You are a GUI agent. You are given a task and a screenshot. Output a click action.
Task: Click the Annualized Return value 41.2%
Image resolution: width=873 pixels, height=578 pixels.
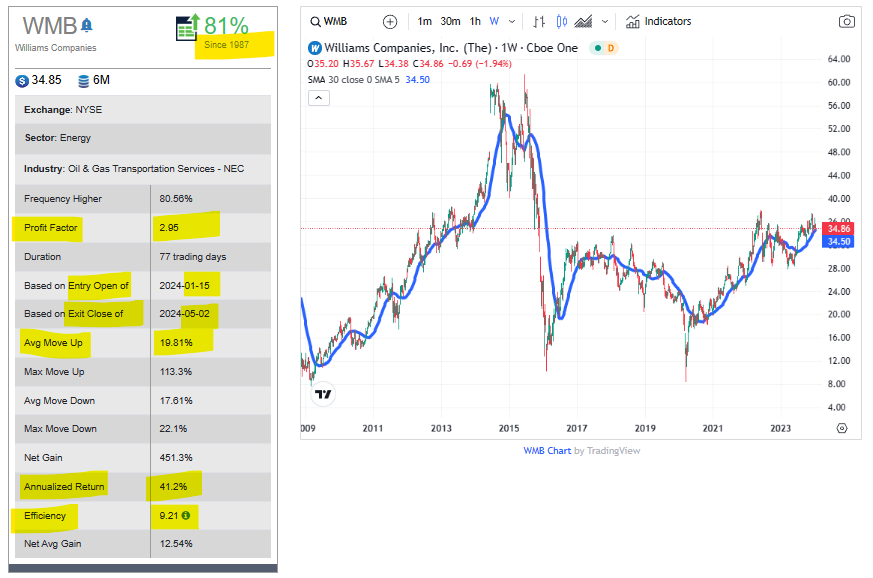(173, 487)
